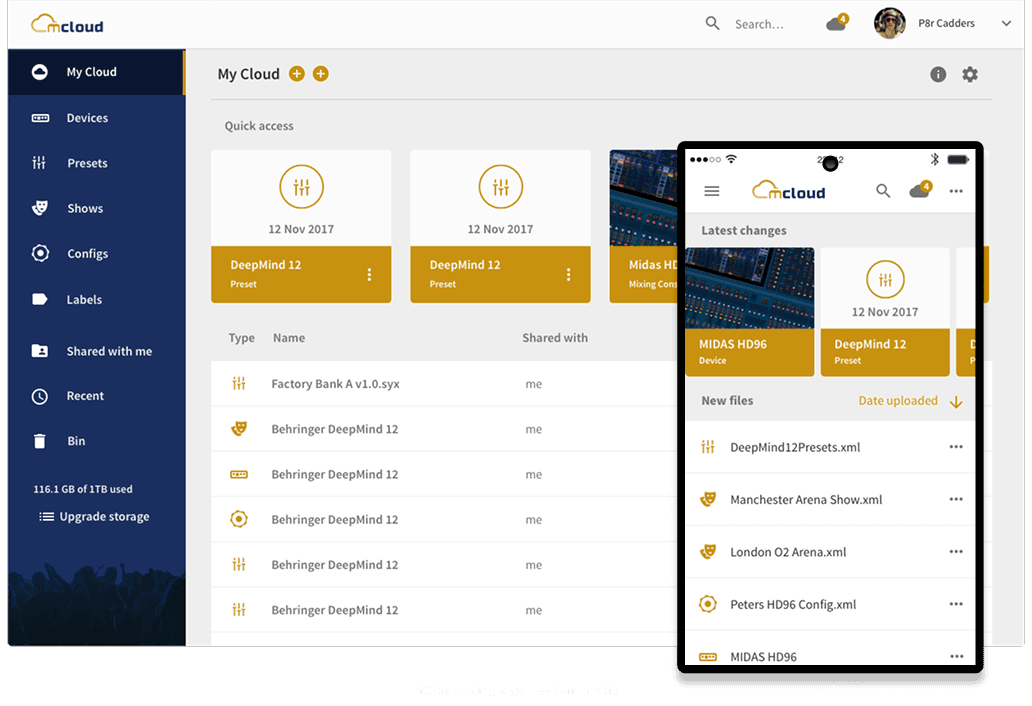
Task: Open Midas mixing console quick access card
Action: (x=644, y=226)
